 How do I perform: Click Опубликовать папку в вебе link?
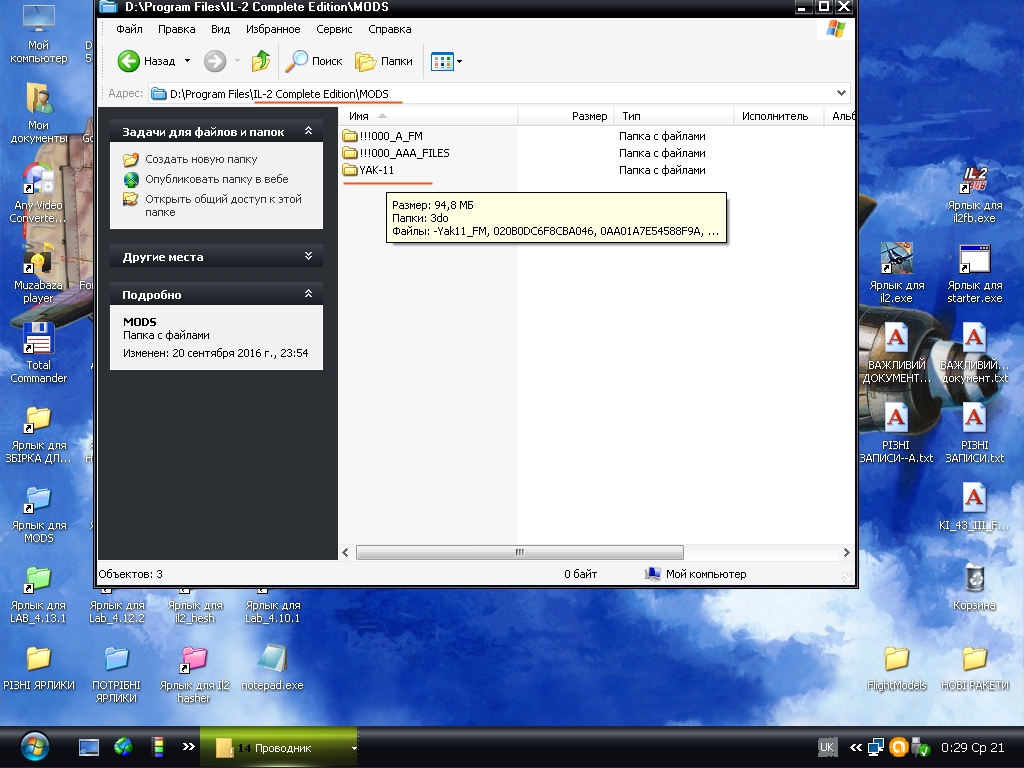pos(216,179)
